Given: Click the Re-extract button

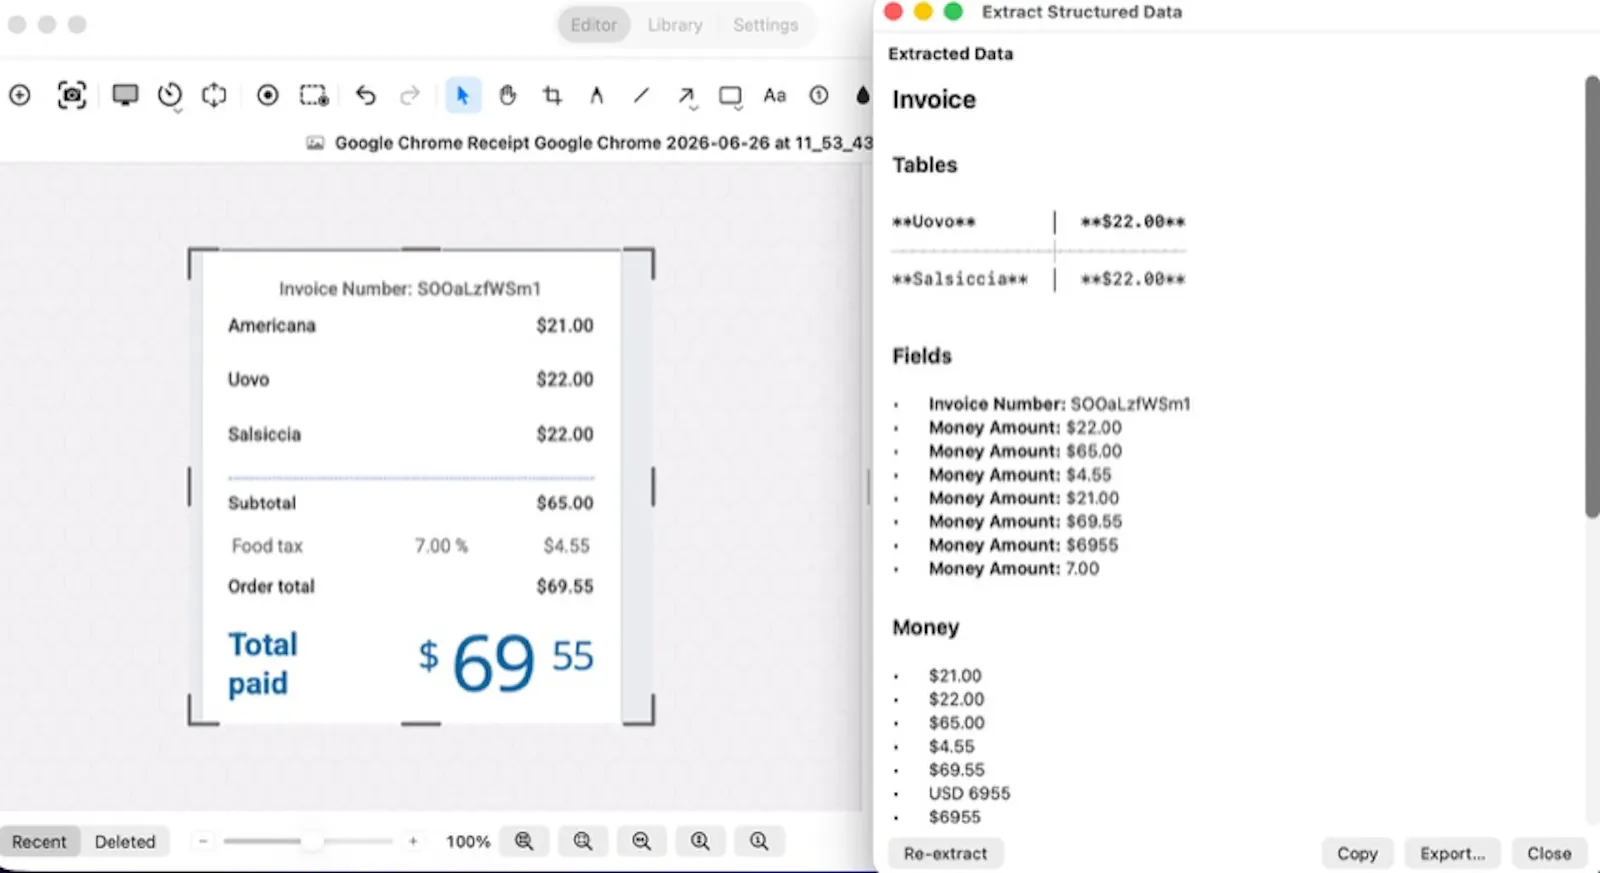Looking at the screenshot, I should click(945, 854).
